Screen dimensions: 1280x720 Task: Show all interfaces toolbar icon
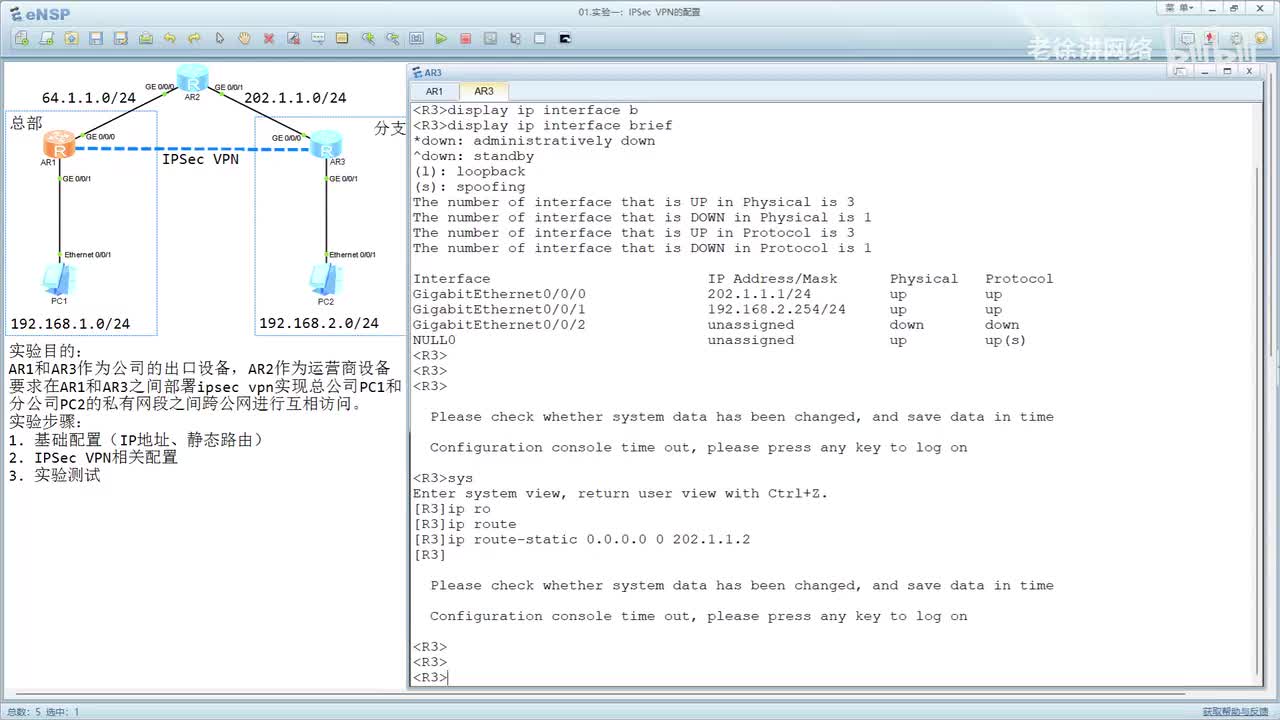pyautogui.click(x=515, y=39)
